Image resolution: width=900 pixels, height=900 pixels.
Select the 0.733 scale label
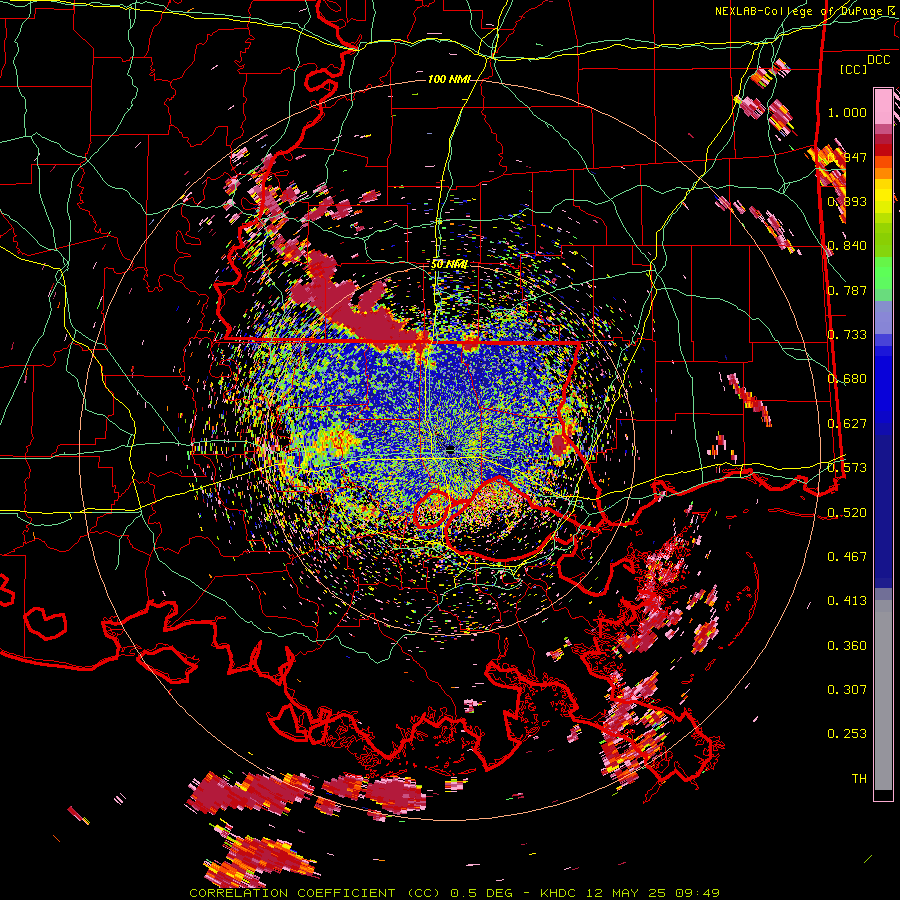(847, 335)
